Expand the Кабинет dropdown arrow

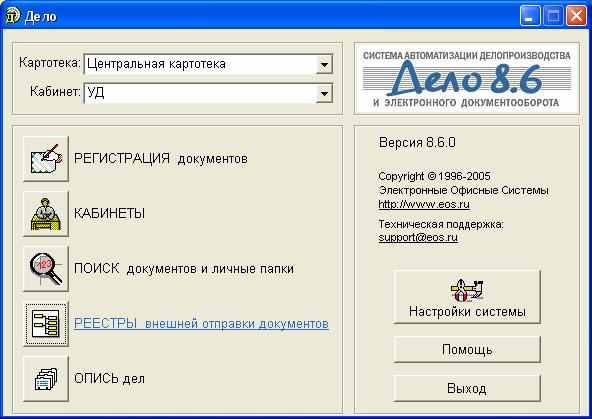click(x=324, y=93)
